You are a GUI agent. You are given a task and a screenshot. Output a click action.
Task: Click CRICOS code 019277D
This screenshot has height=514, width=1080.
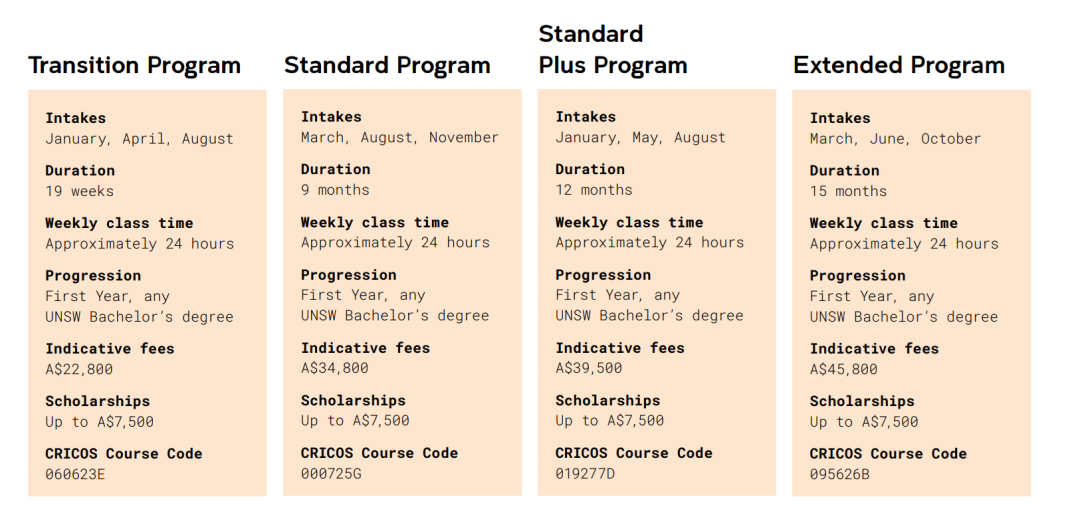585,473
